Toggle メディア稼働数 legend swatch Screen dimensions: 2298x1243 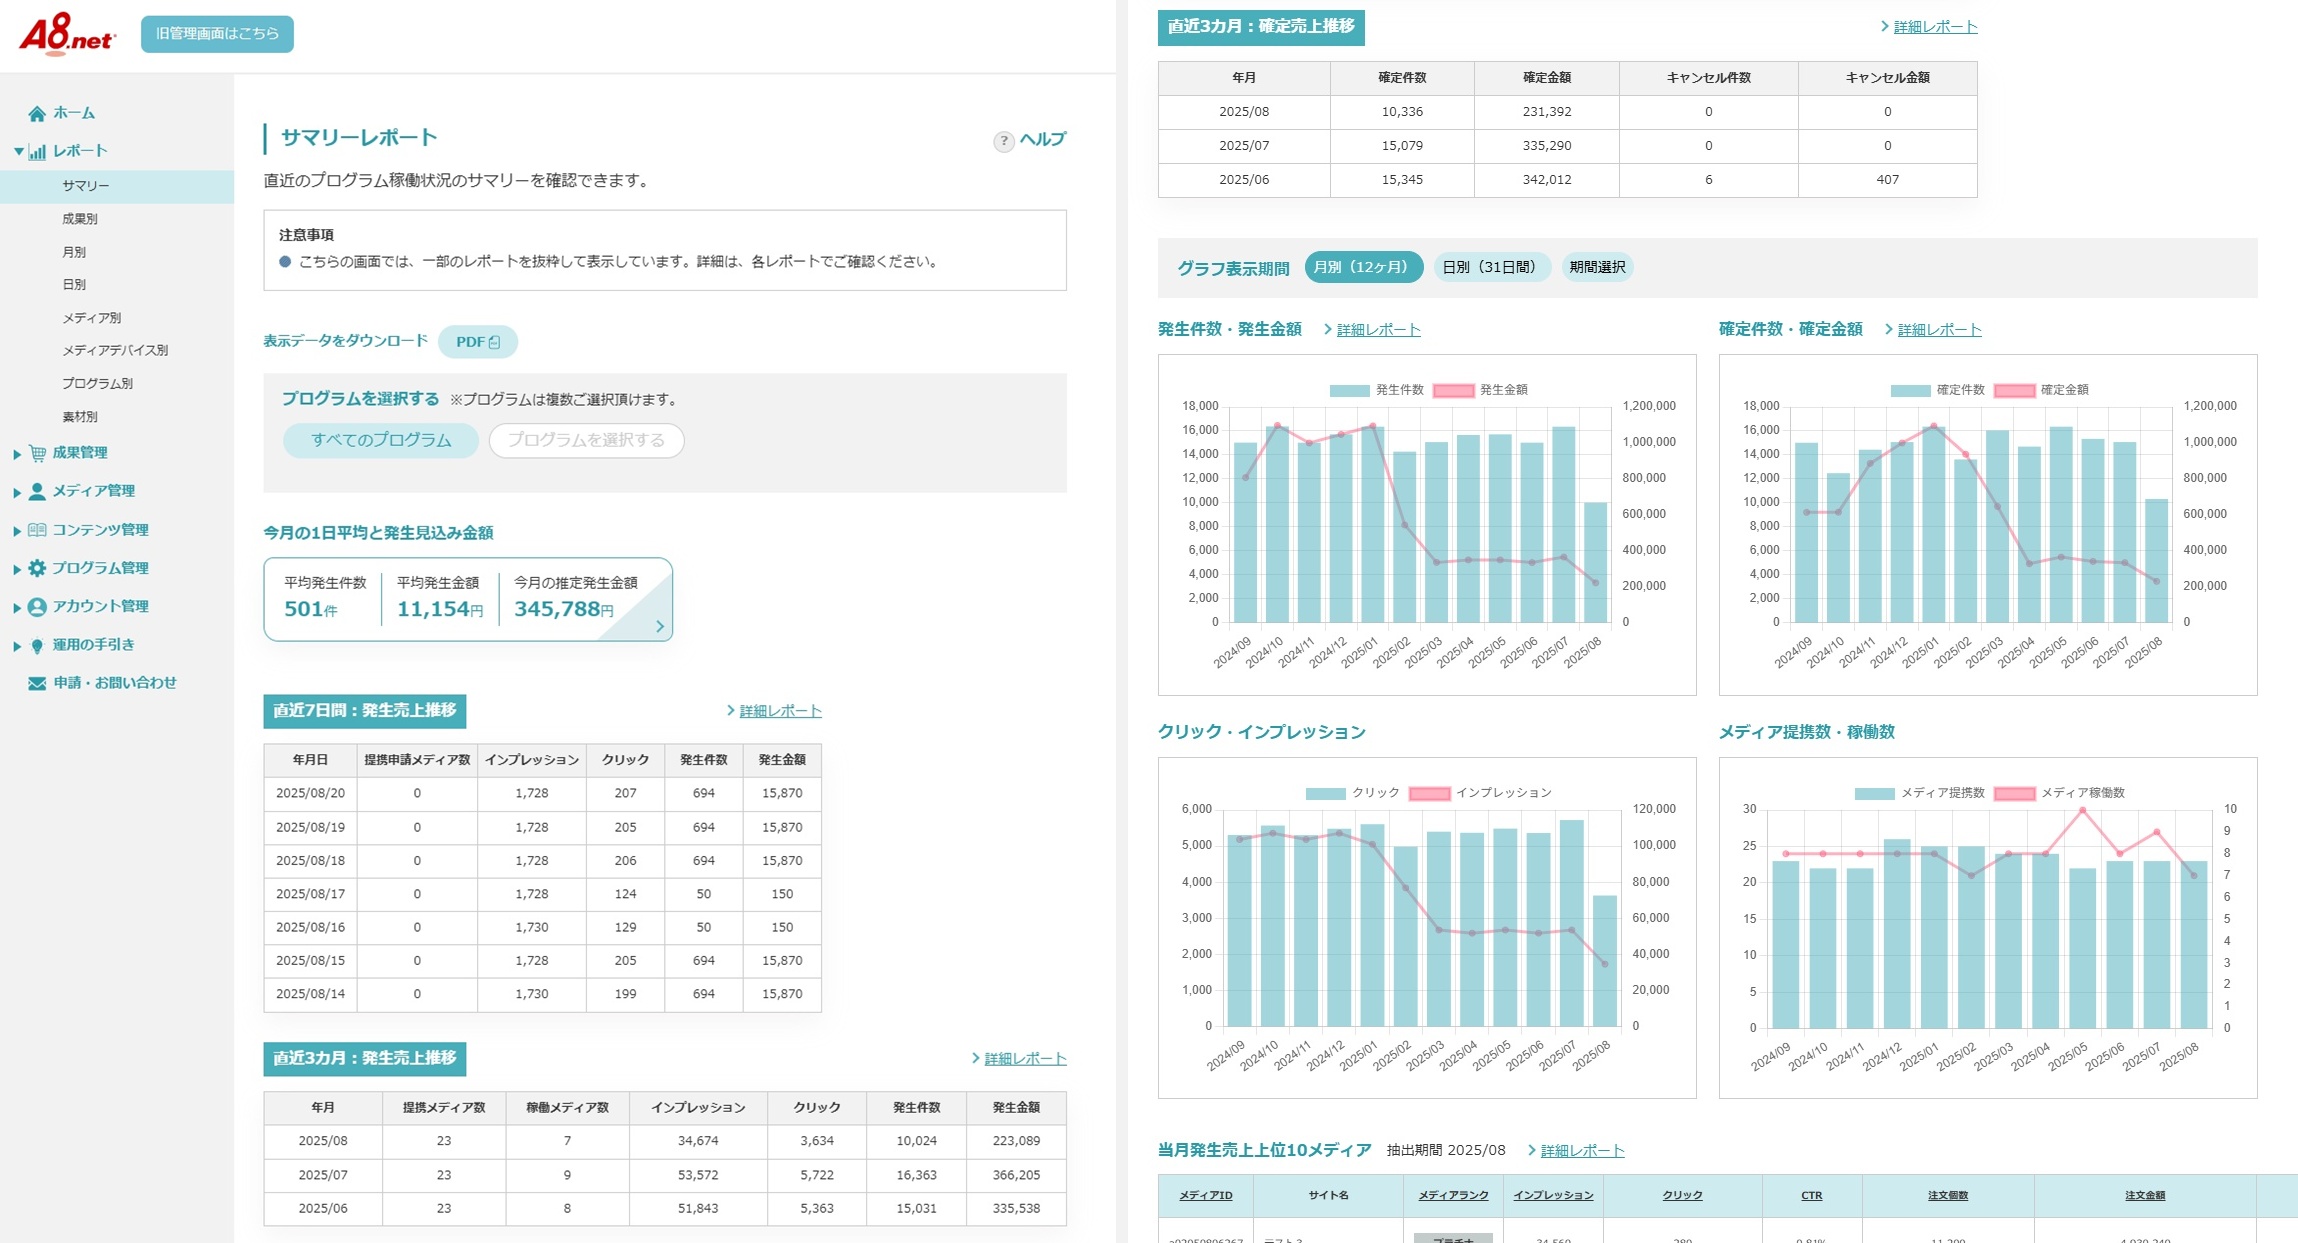coord(2014,794)
